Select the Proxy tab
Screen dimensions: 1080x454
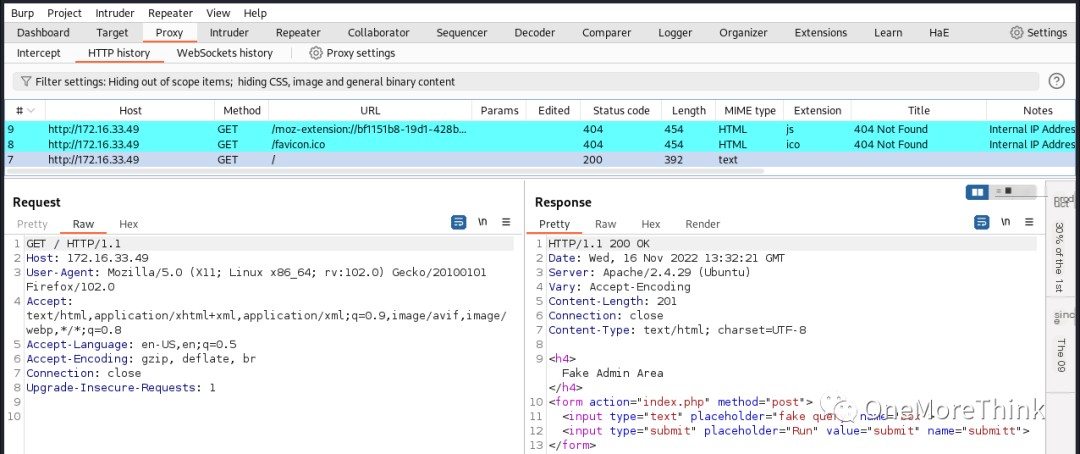(x=169, y=32)
